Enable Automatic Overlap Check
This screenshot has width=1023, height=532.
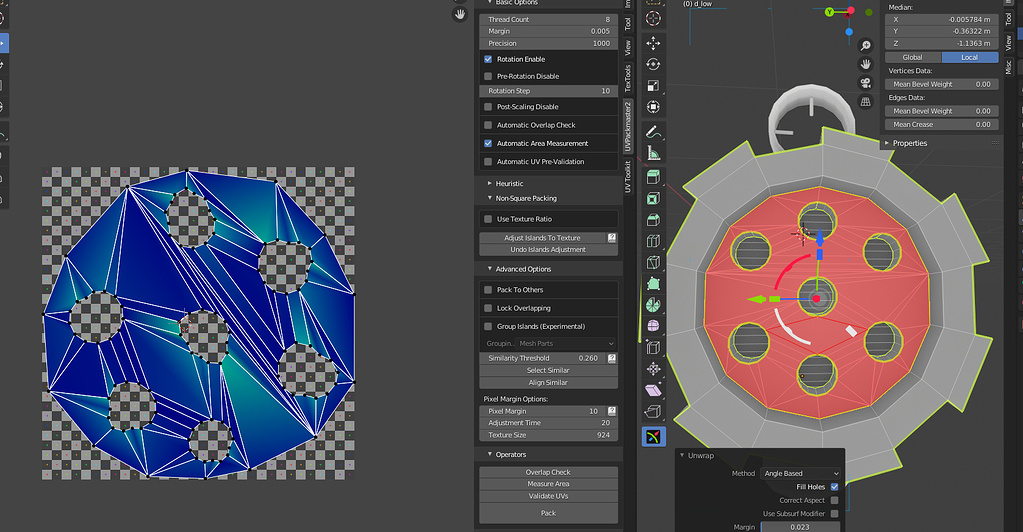tap(488, 125)
